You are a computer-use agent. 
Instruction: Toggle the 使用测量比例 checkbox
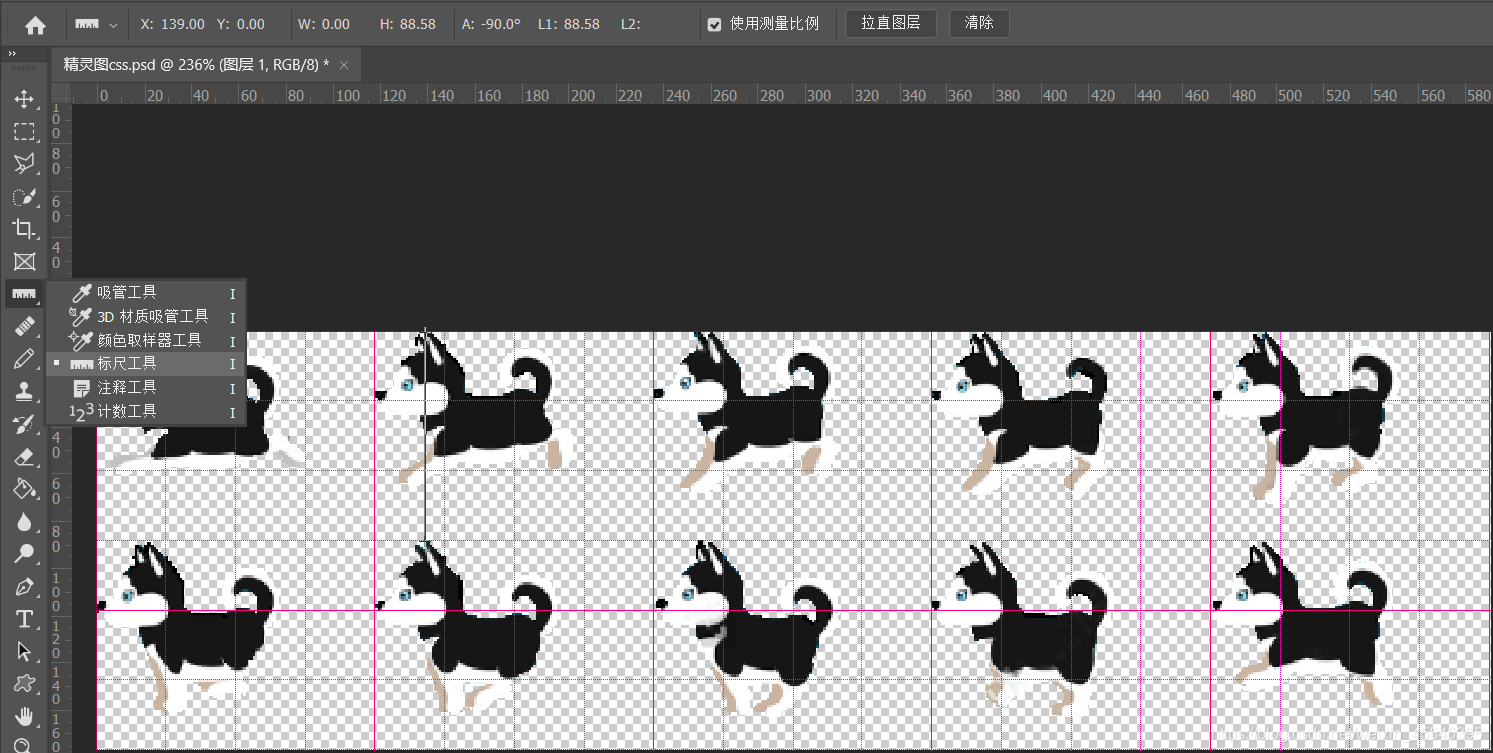pos(714,24)
